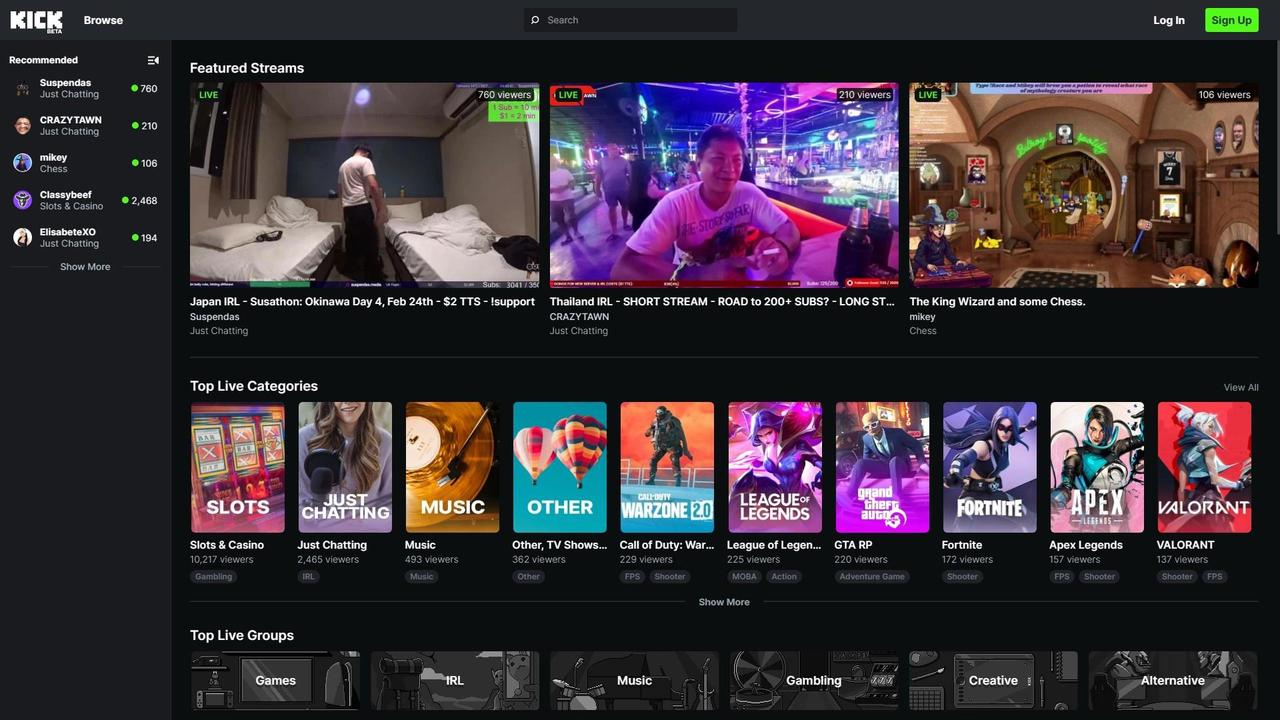Screen dimensions: 1280x720
Task: Open the Kick logo home link
Action: pos(36,20)
